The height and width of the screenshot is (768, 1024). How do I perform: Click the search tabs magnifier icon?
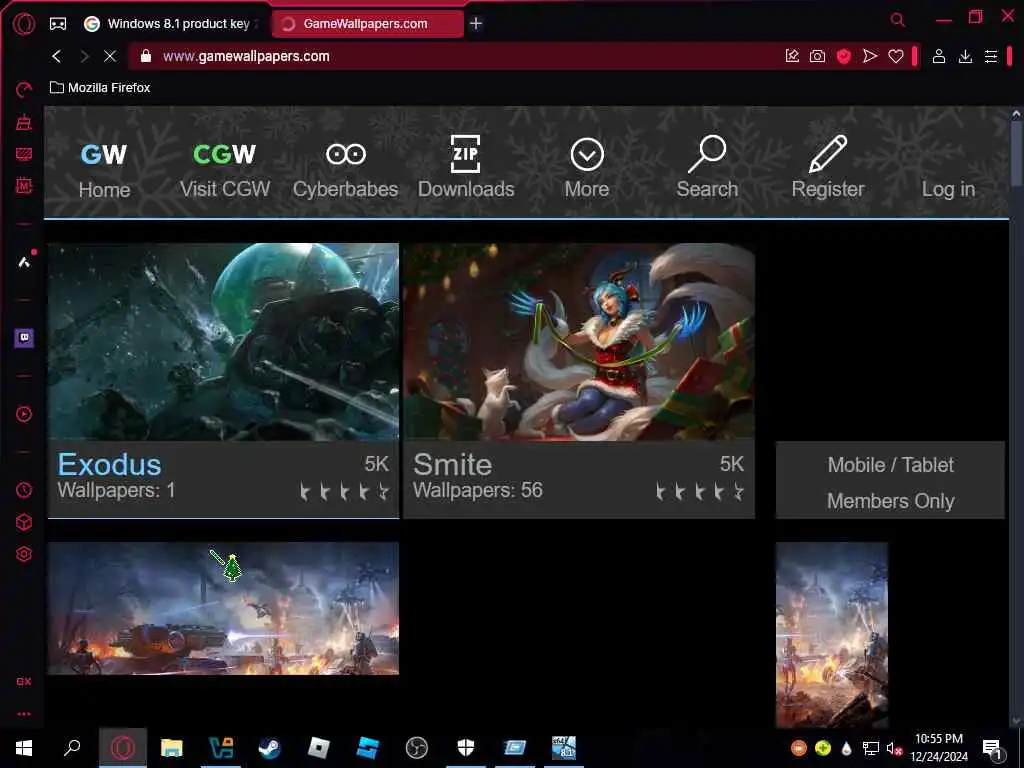pyautogui.click(x=898, y=20)
